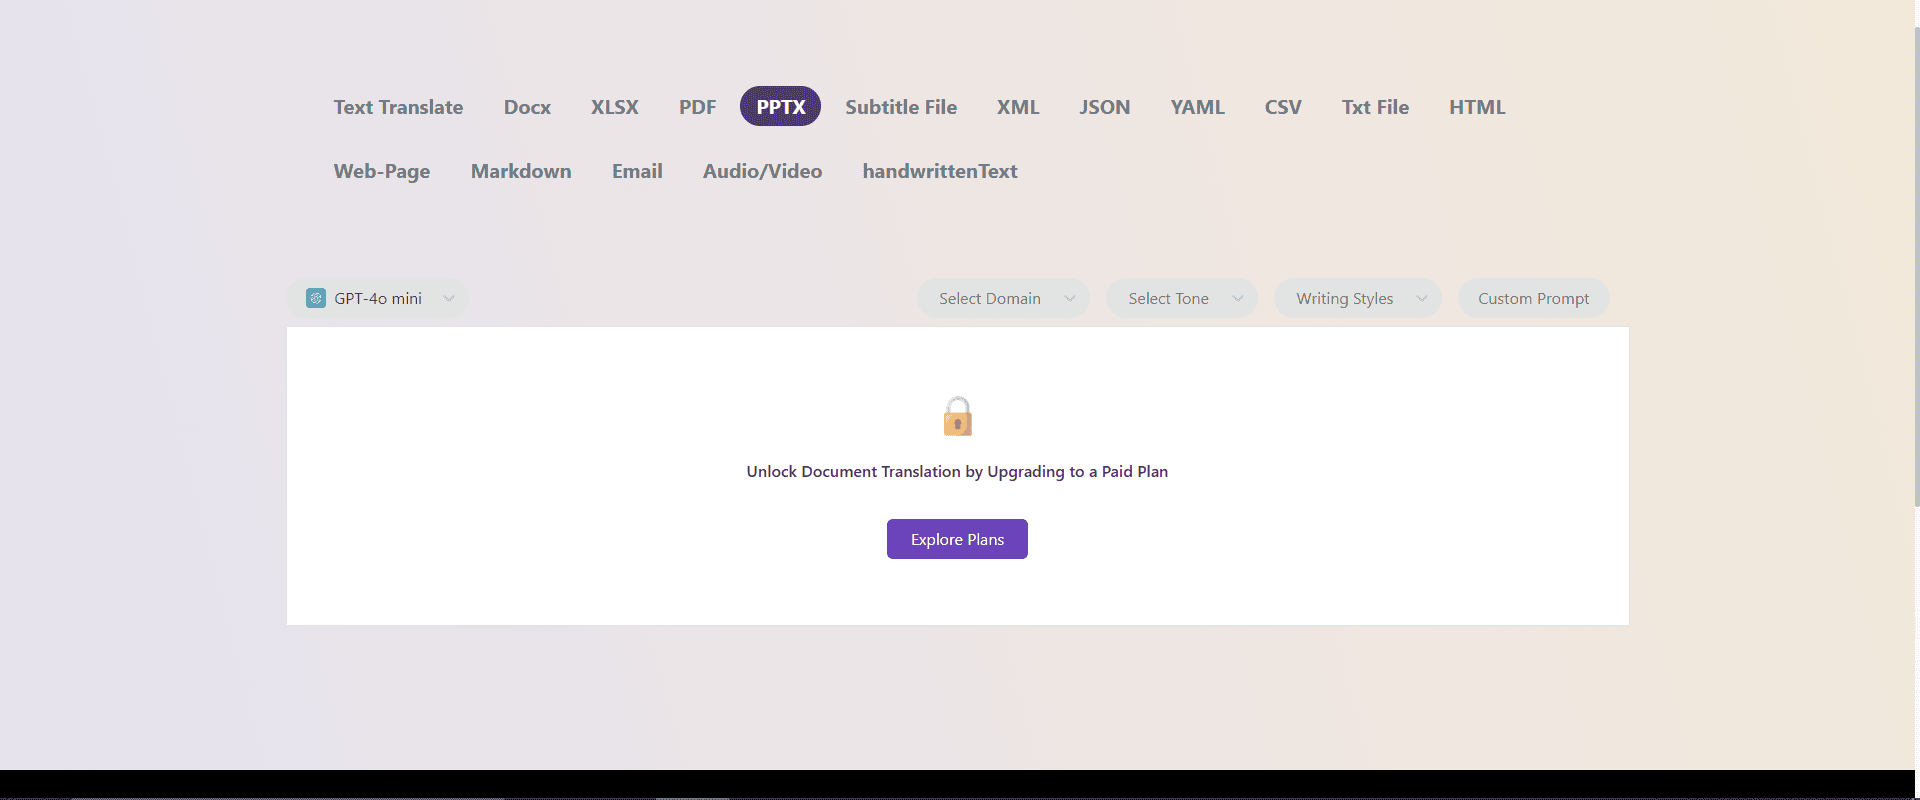Click the Explore Plans button
Image resolution: width=1920 pixels, height=800 pixels.
[957, 539]
